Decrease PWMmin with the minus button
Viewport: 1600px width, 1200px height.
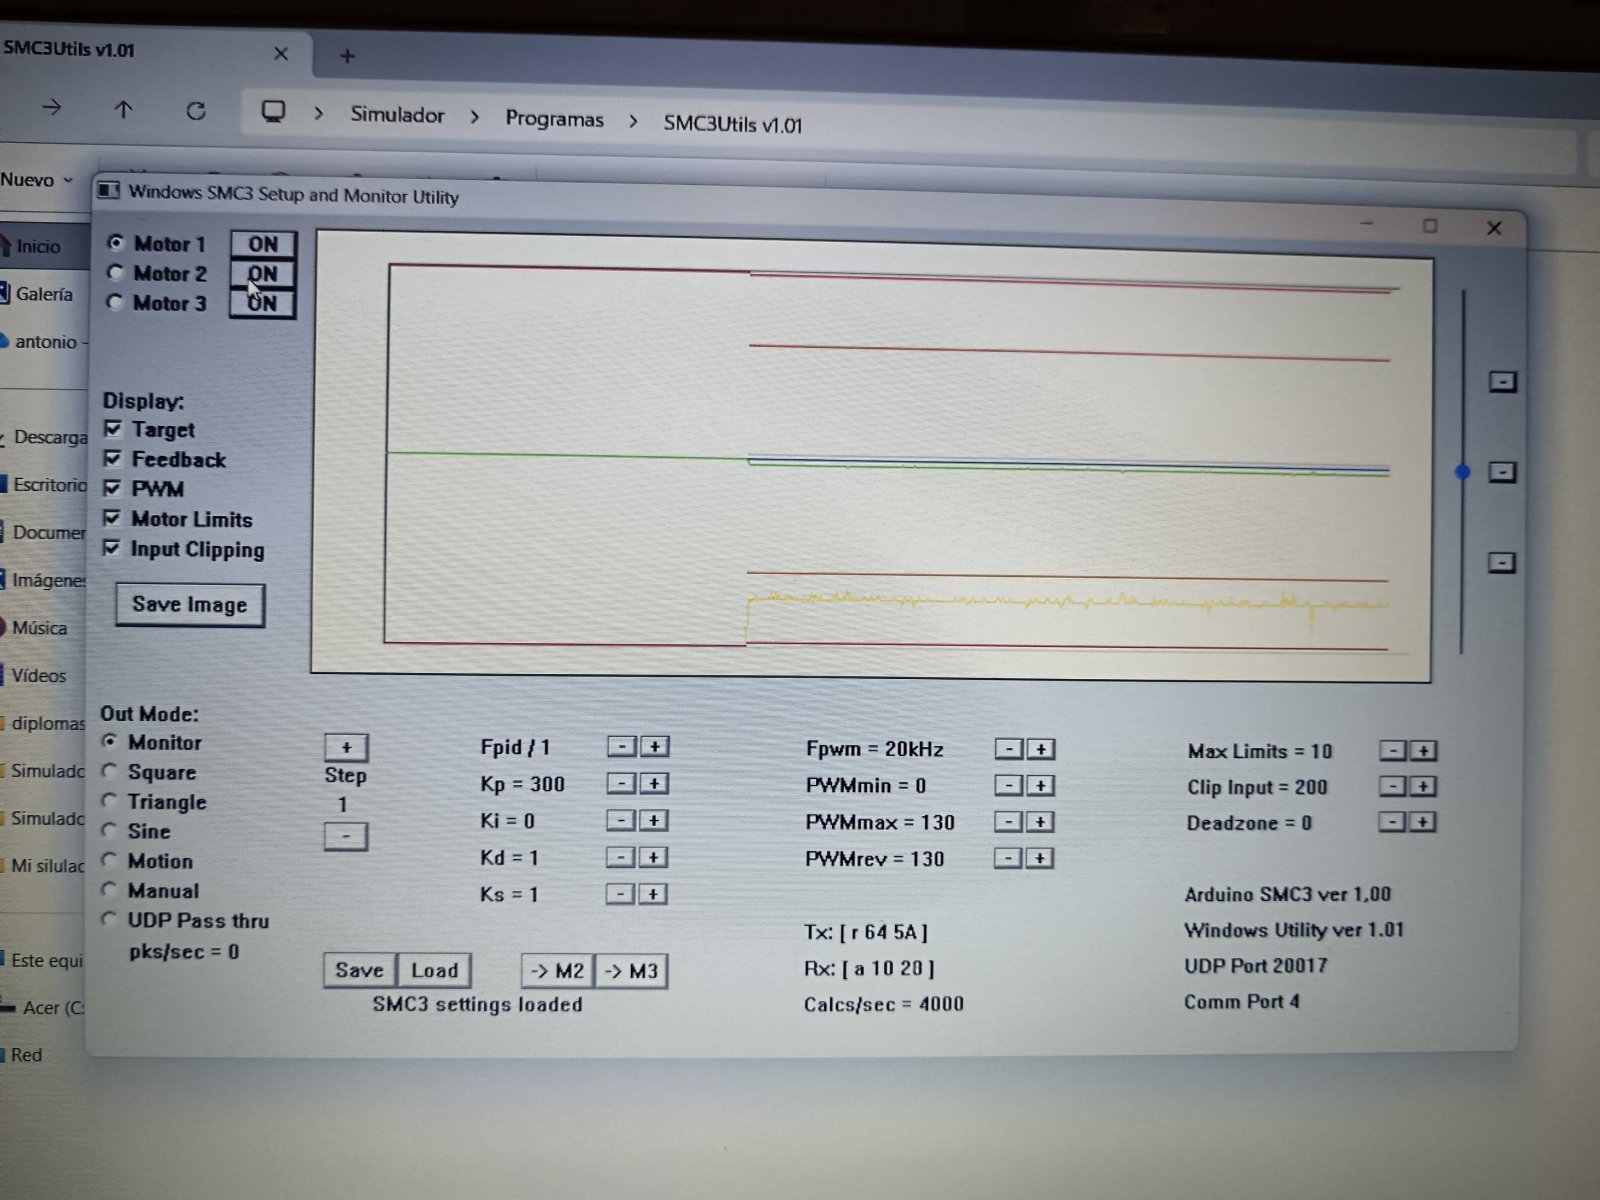click(x=1008, y=785)
